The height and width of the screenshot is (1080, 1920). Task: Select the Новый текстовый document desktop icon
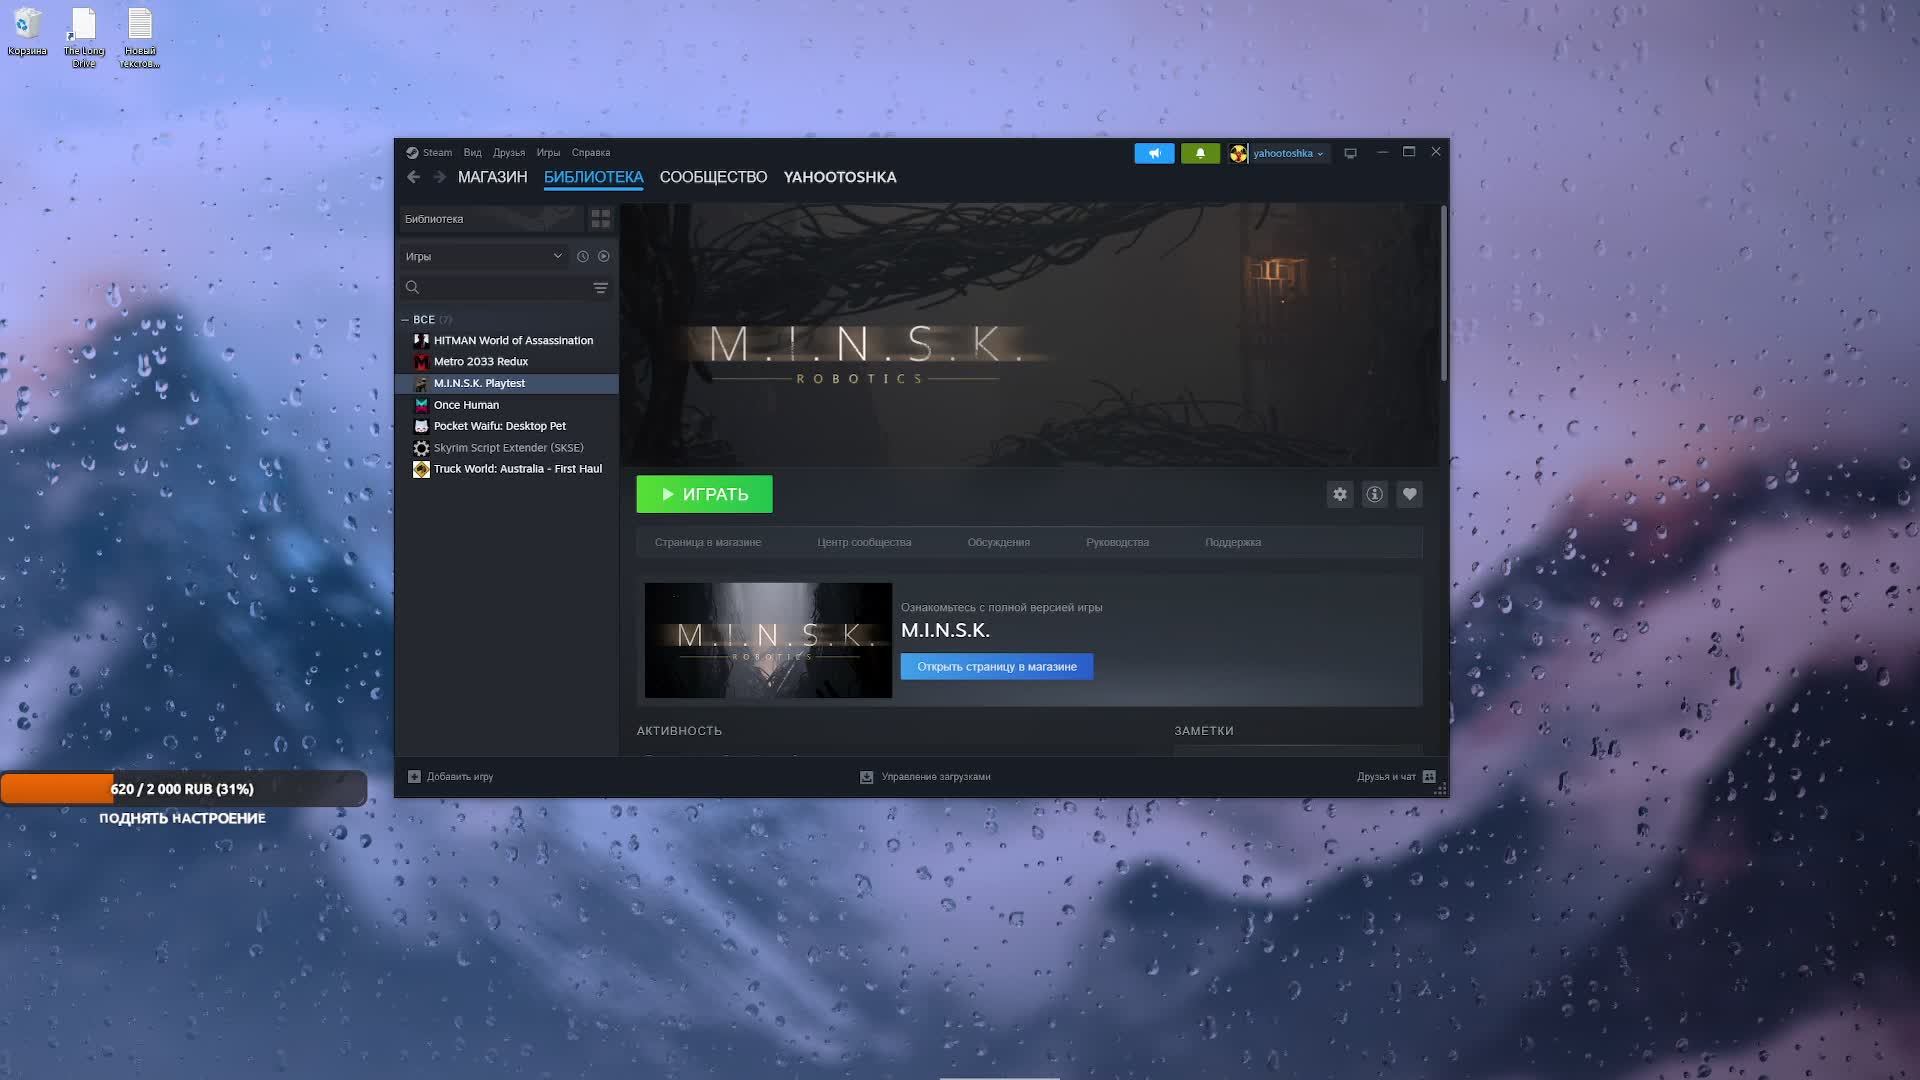click(140, 38)
